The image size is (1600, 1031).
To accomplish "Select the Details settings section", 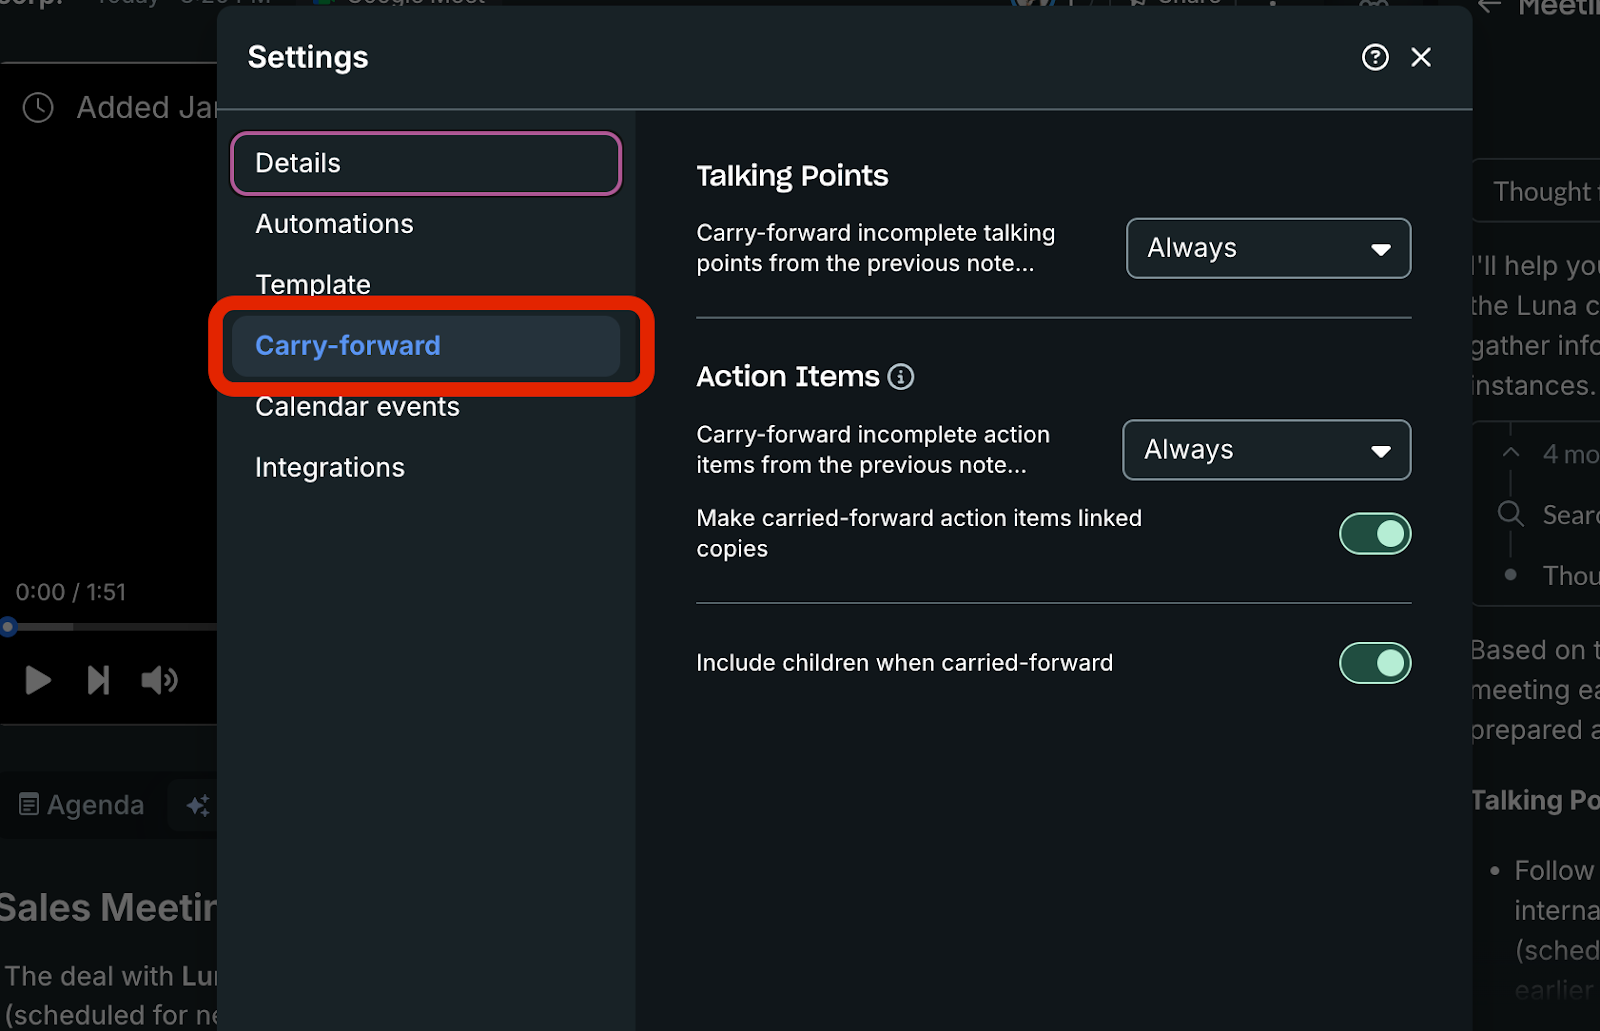I will click(x=426, y=164).
